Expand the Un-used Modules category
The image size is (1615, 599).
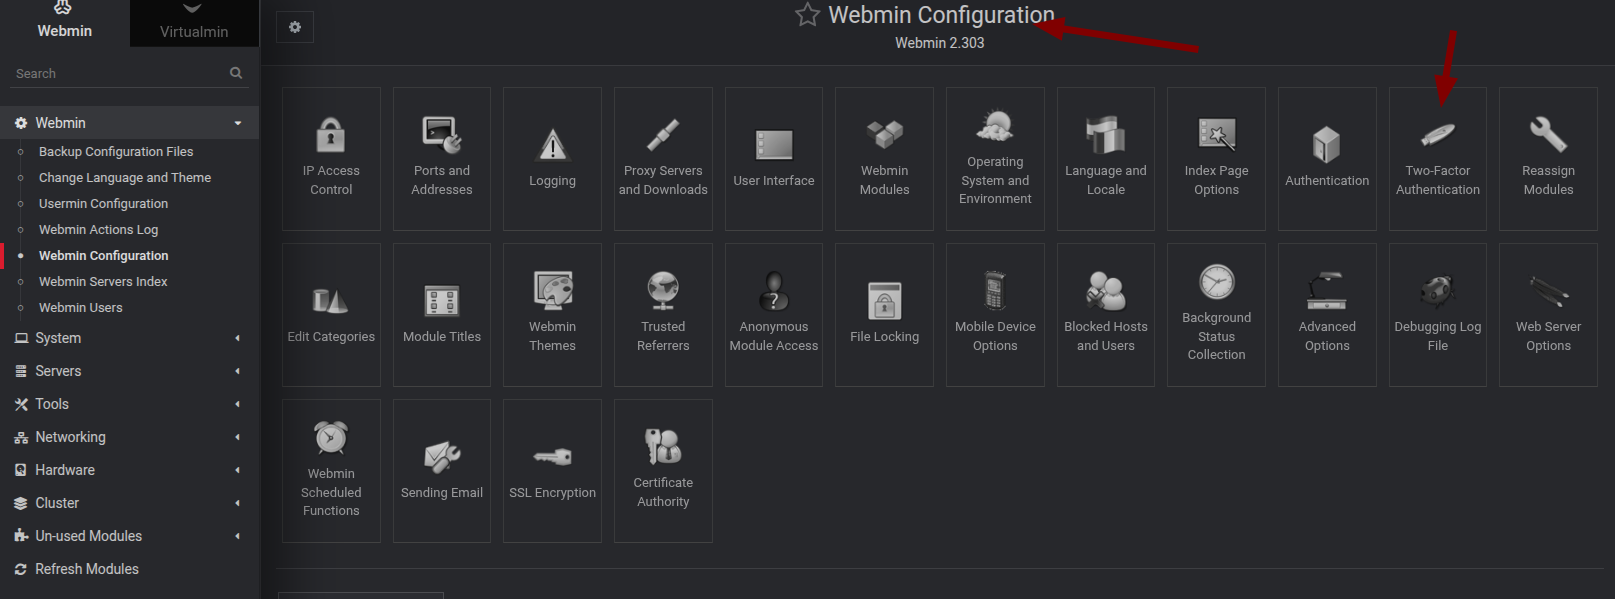click(x=129, y=536)
